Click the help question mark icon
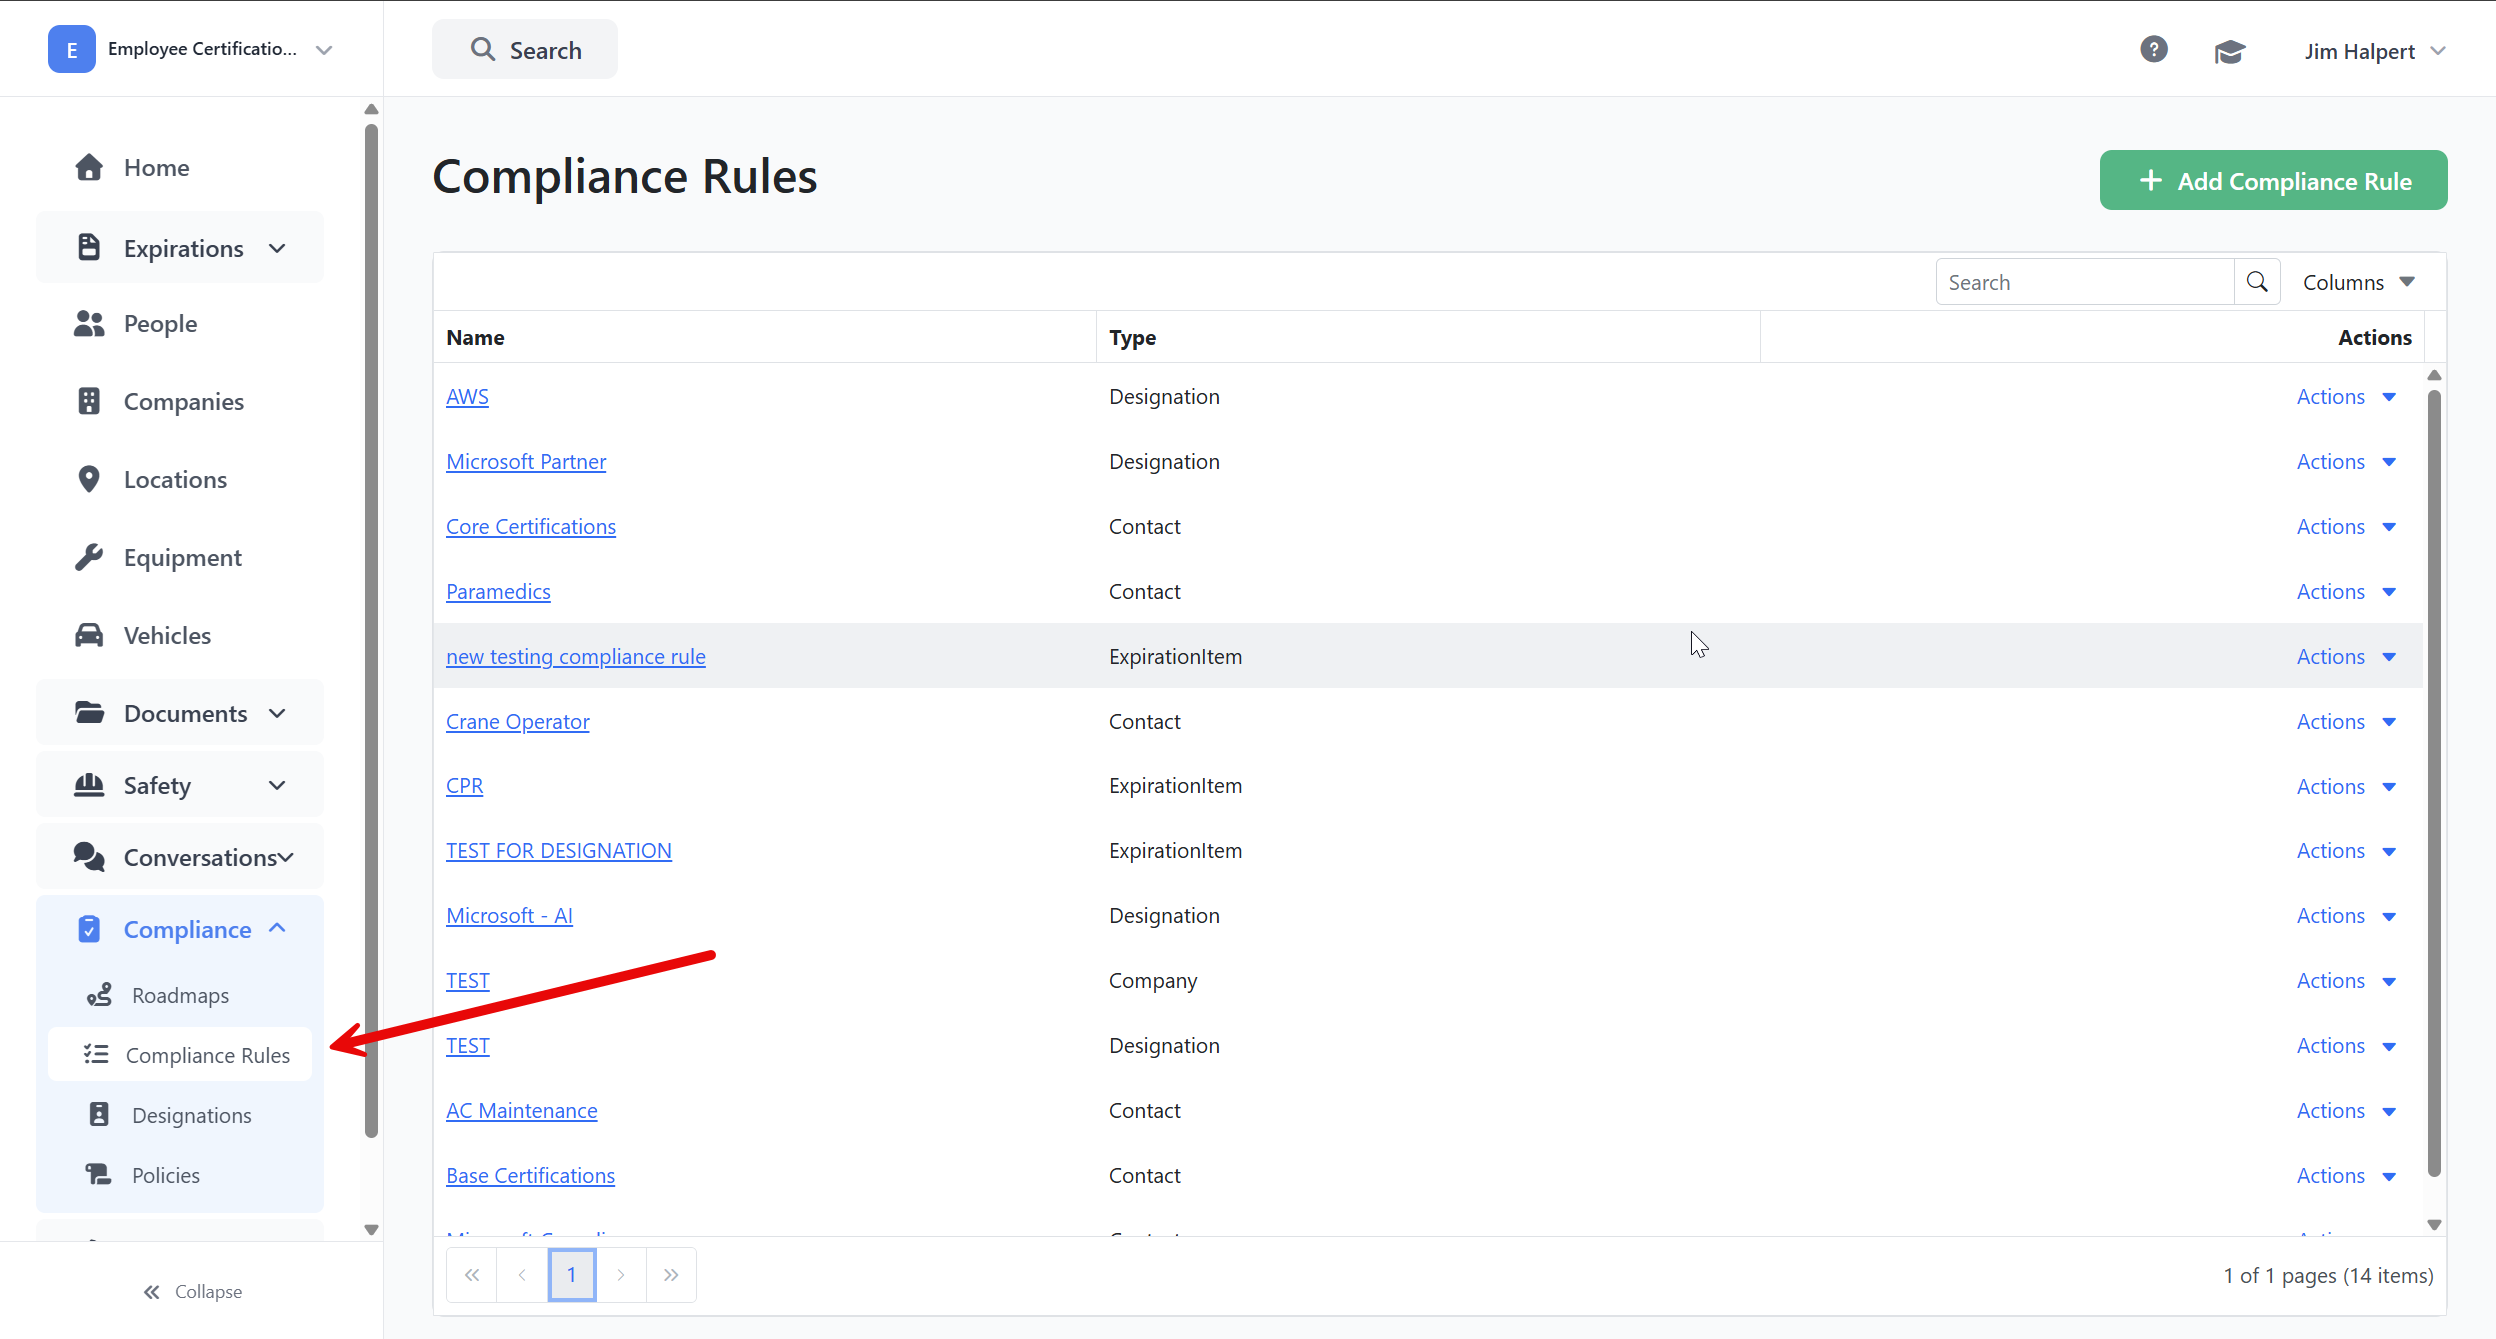Image resolution: width=2496 pixels, height=1339 pixels. 2153,49
